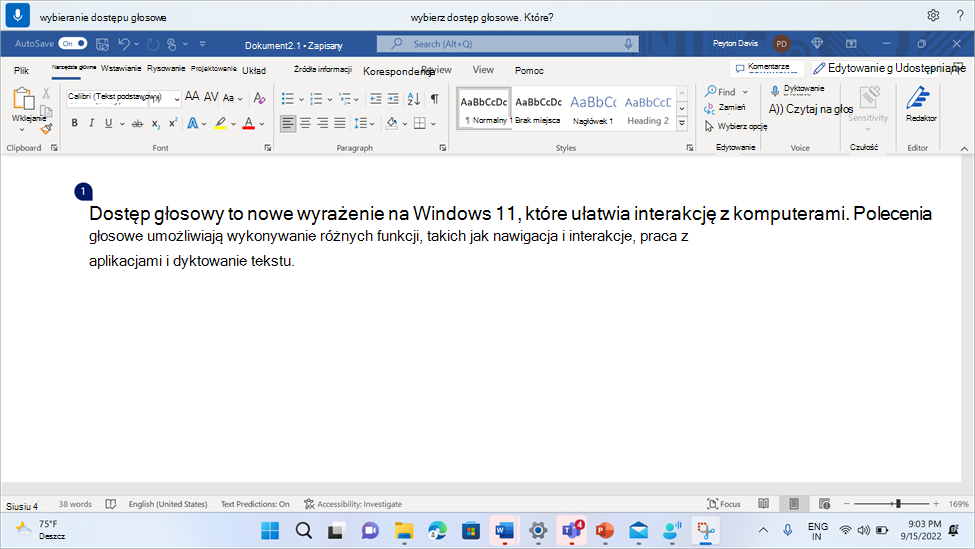The height and width of the screenshot is (549, 975).
Task: Click Clear Formatting icon
Action: [259, 98]
